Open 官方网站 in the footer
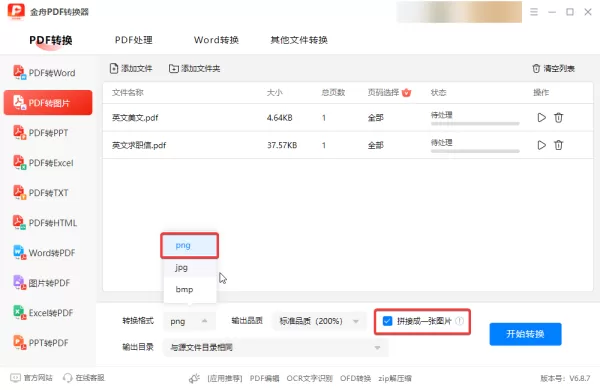 click(x=31, y=378)
